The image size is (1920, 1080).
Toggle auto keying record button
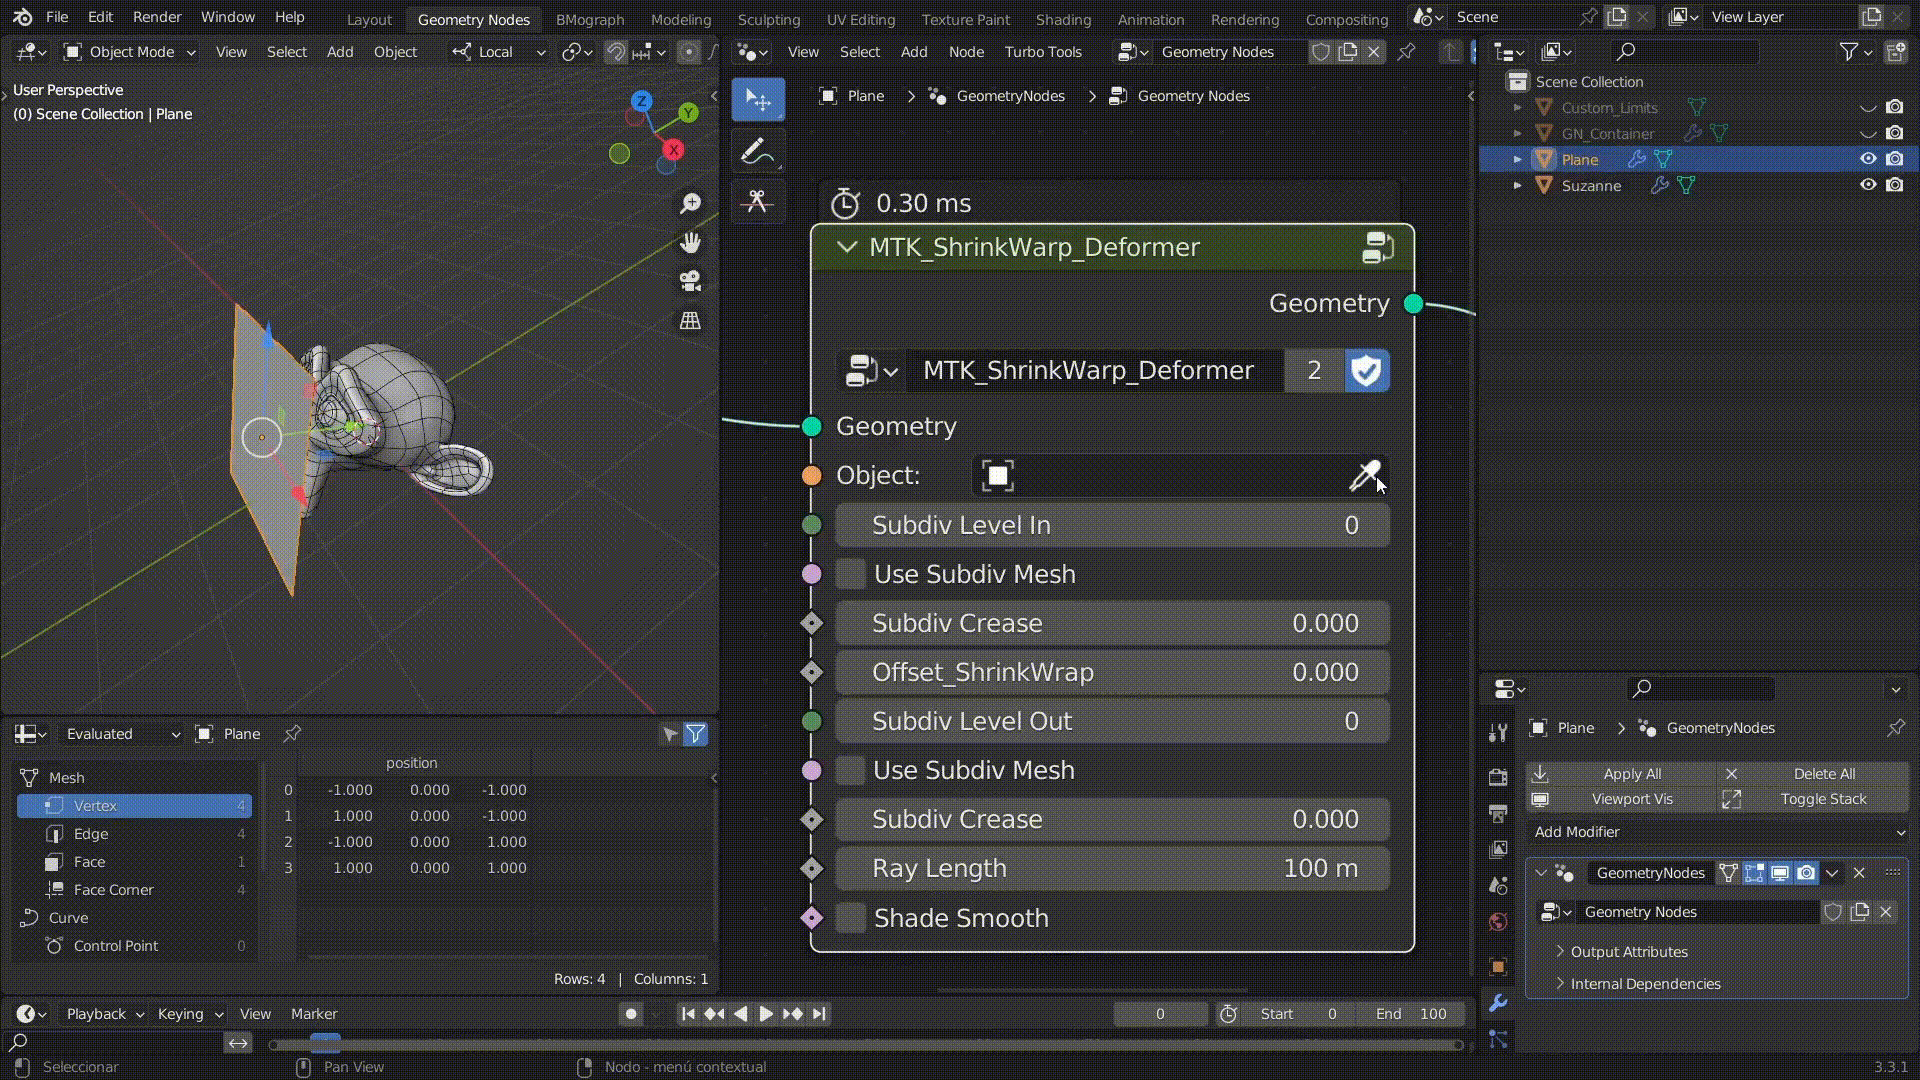click(x=631, y=1014)
